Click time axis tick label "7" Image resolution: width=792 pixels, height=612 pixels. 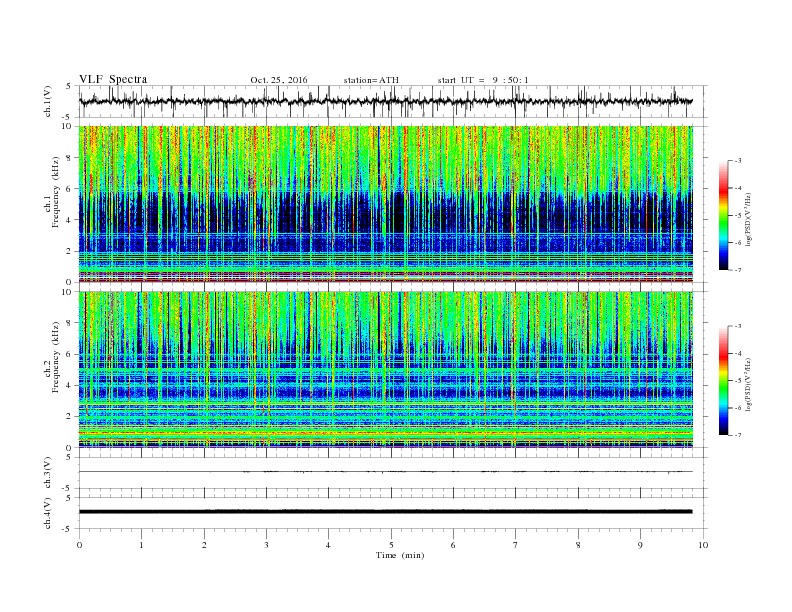tap(515, 545)
